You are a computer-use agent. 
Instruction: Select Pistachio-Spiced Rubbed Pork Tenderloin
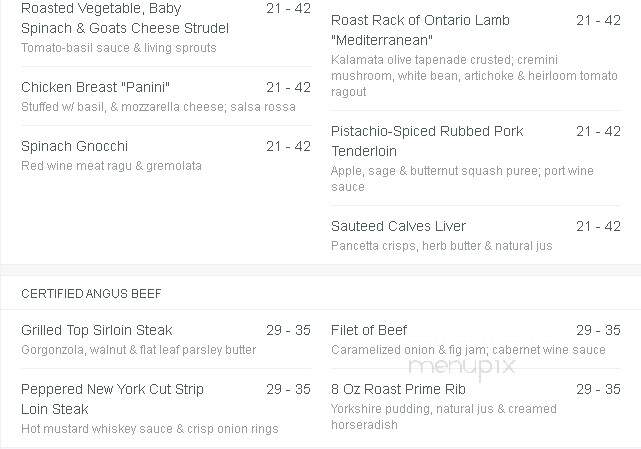(x=427, y=141)
